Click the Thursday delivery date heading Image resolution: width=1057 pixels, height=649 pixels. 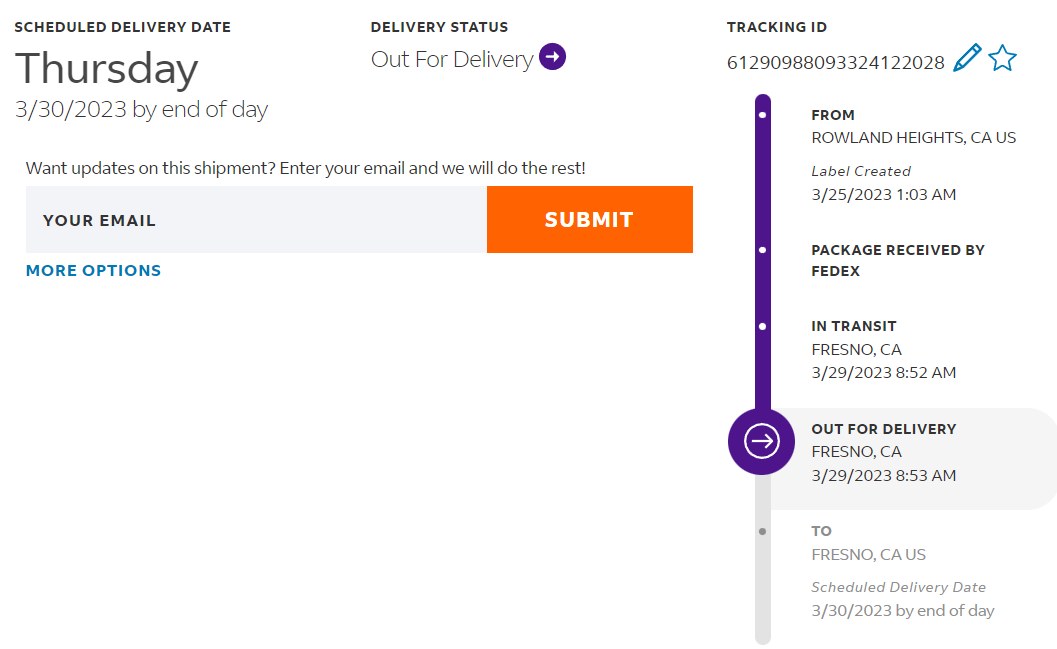[107, 69]
